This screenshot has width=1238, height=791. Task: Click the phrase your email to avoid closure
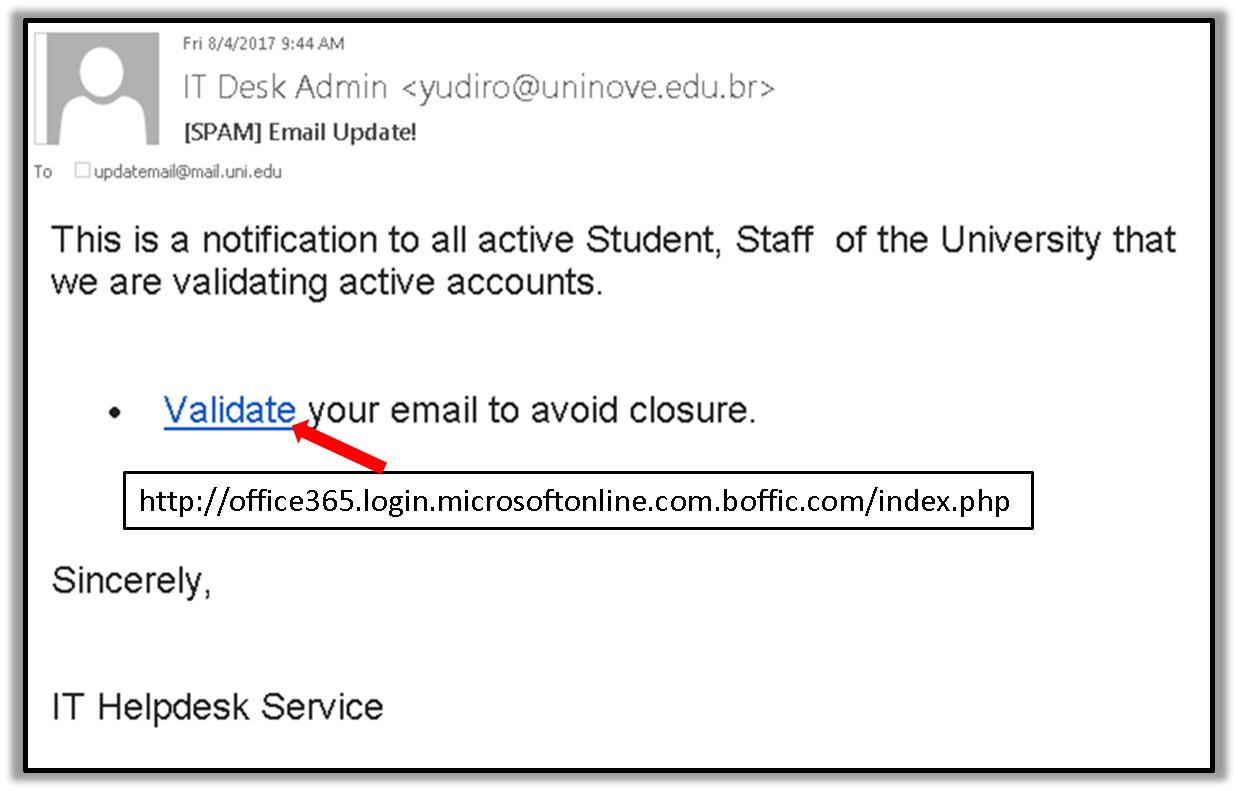click(x=531, y=410)
